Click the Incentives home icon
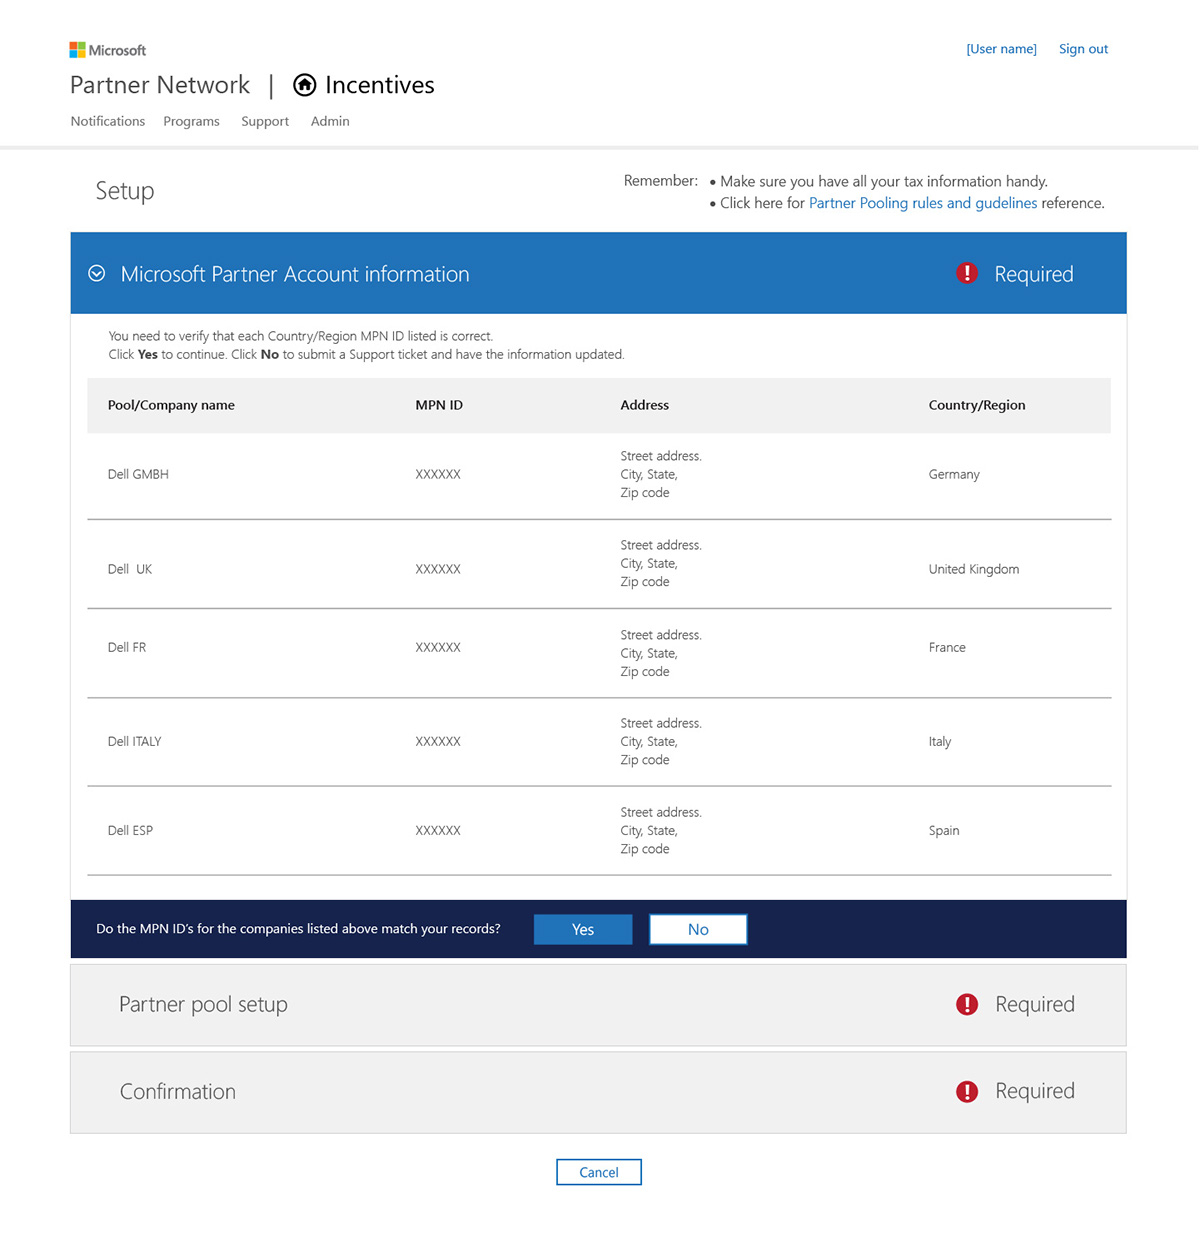Screen dimensions: 1200x1237 tap(304, 86)
